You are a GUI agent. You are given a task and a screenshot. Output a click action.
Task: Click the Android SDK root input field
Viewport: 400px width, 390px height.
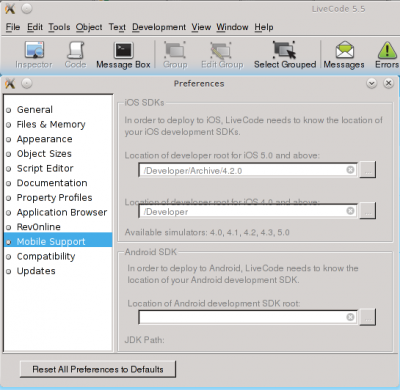tap(248, 317)
